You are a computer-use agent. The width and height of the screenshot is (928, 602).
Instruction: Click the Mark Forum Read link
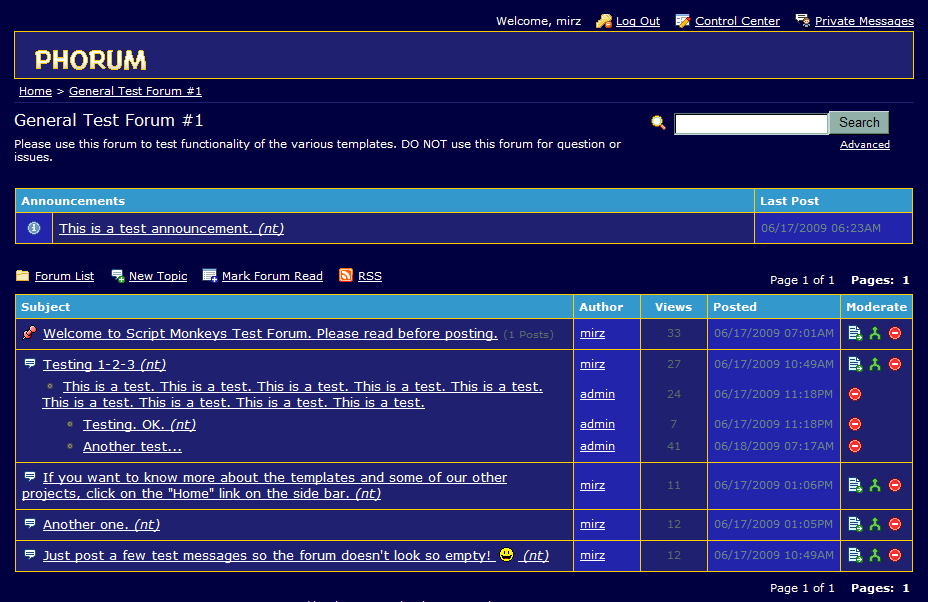(x=272, y=276)
